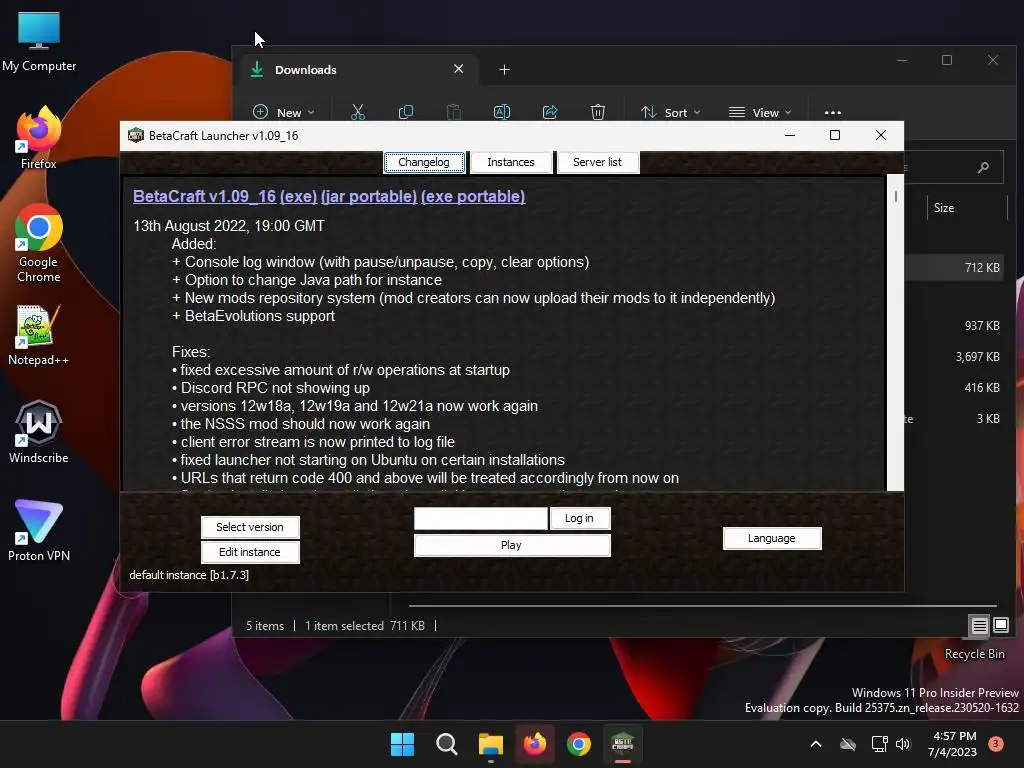The width and height of the screenshot is (1024, 768).
Task: Open the Server list tab
Action: 597,162
